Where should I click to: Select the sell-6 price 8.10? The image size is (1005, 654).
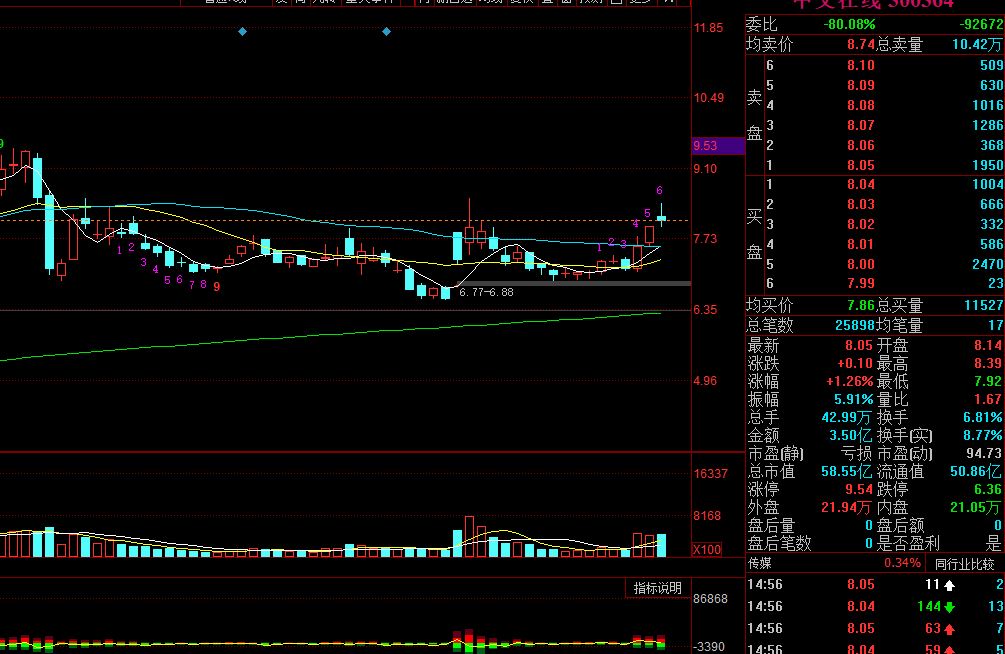pos(860,65)
